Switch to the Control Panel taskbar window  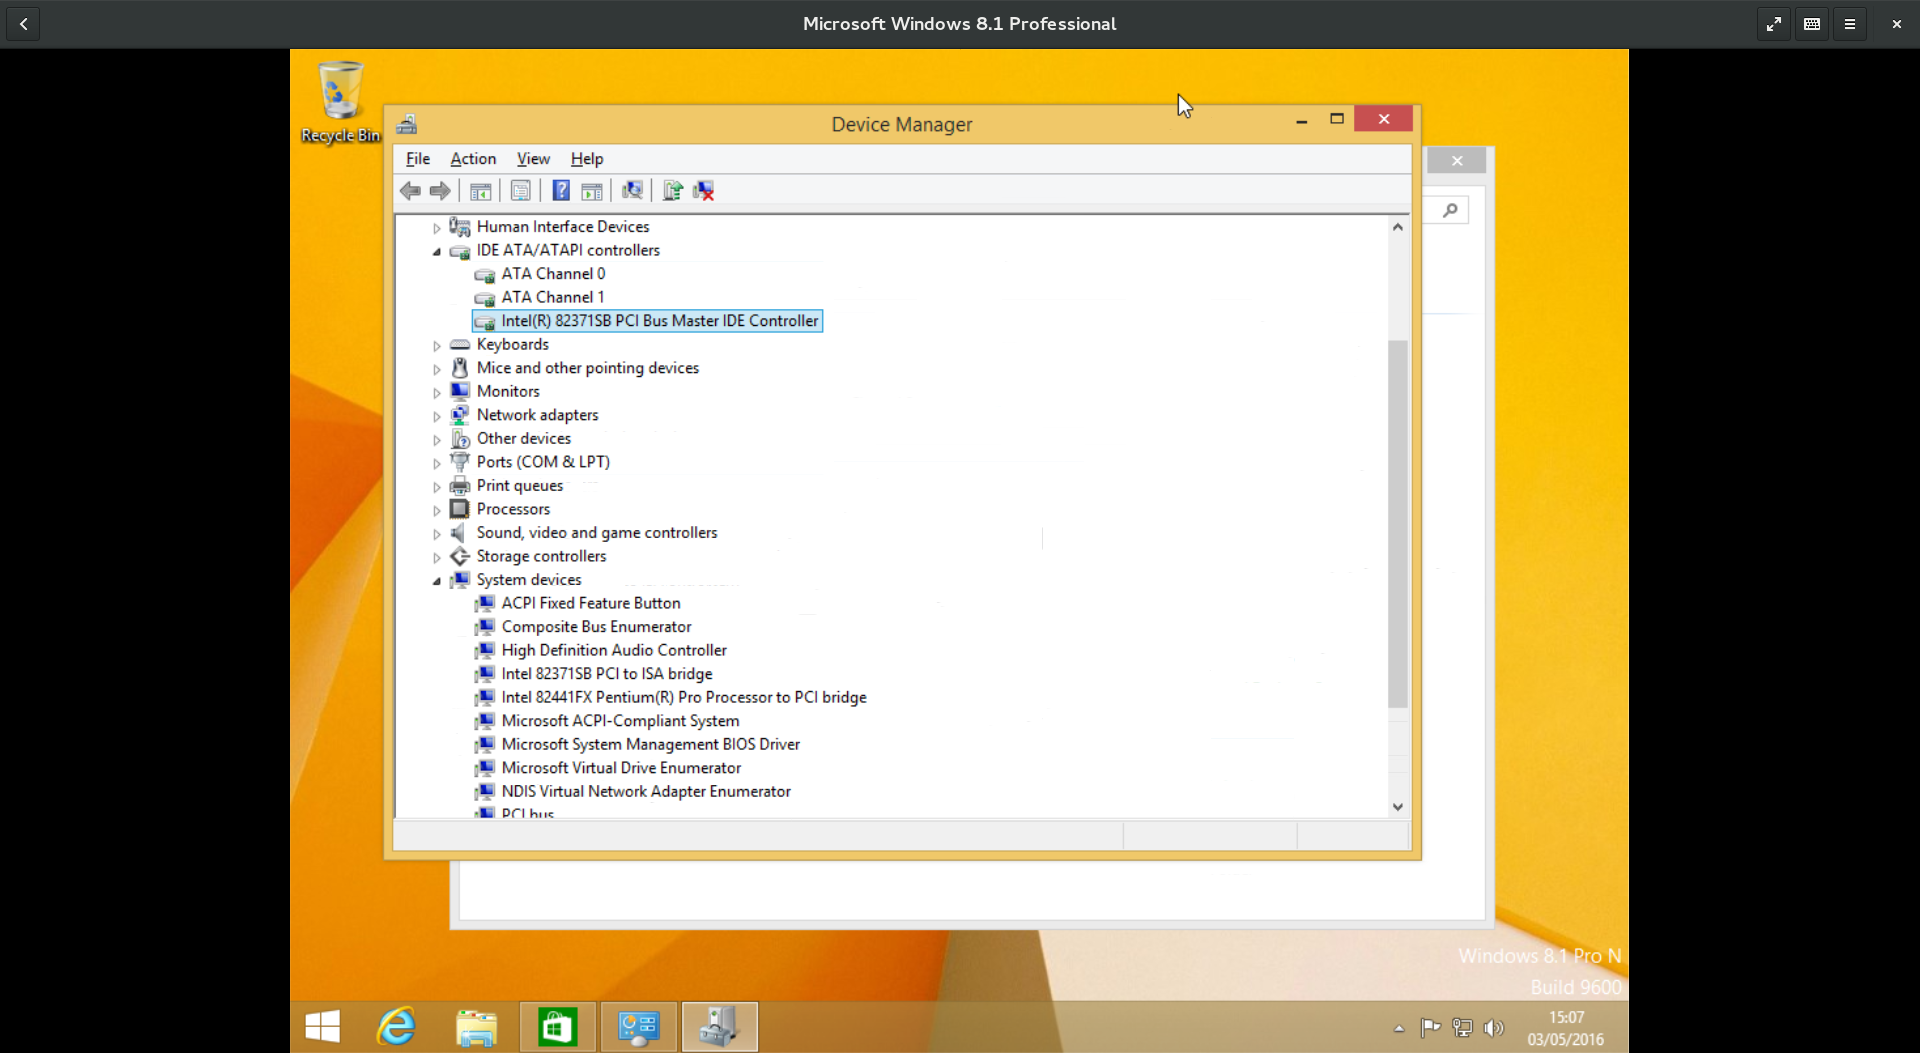[x=638, y=1027]
